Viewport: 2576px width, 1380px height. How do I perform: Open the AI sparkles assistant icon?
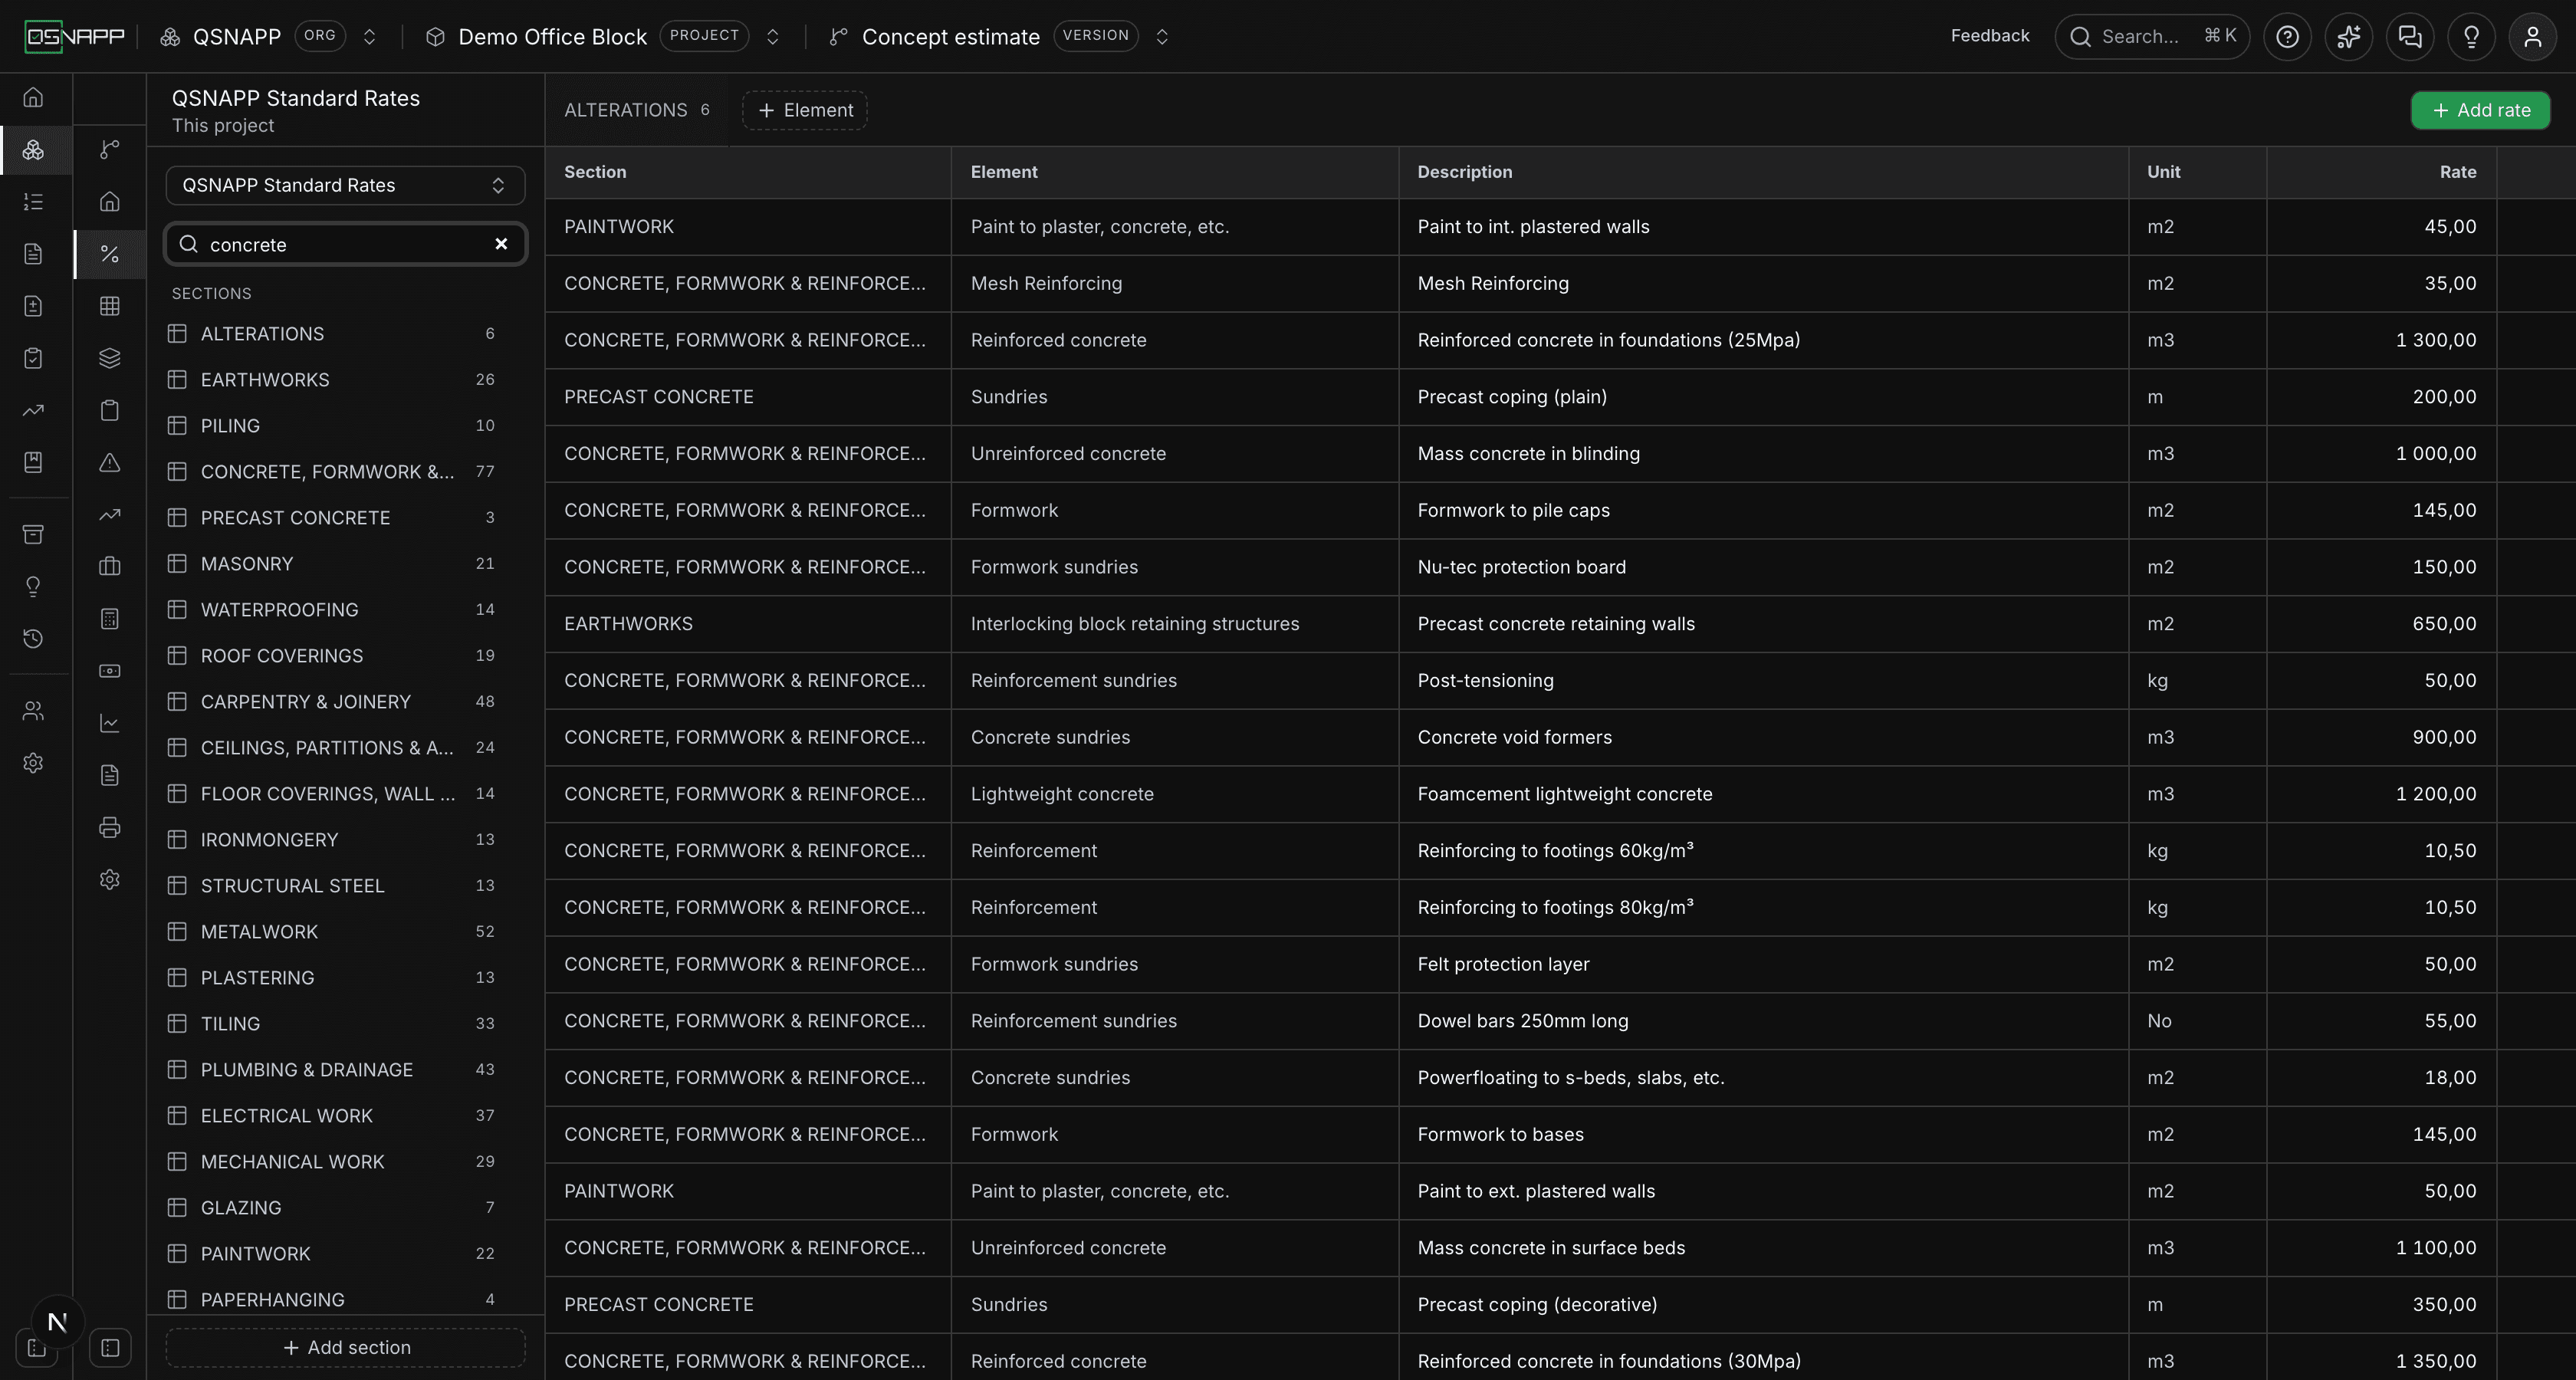tap(2348, 37)
